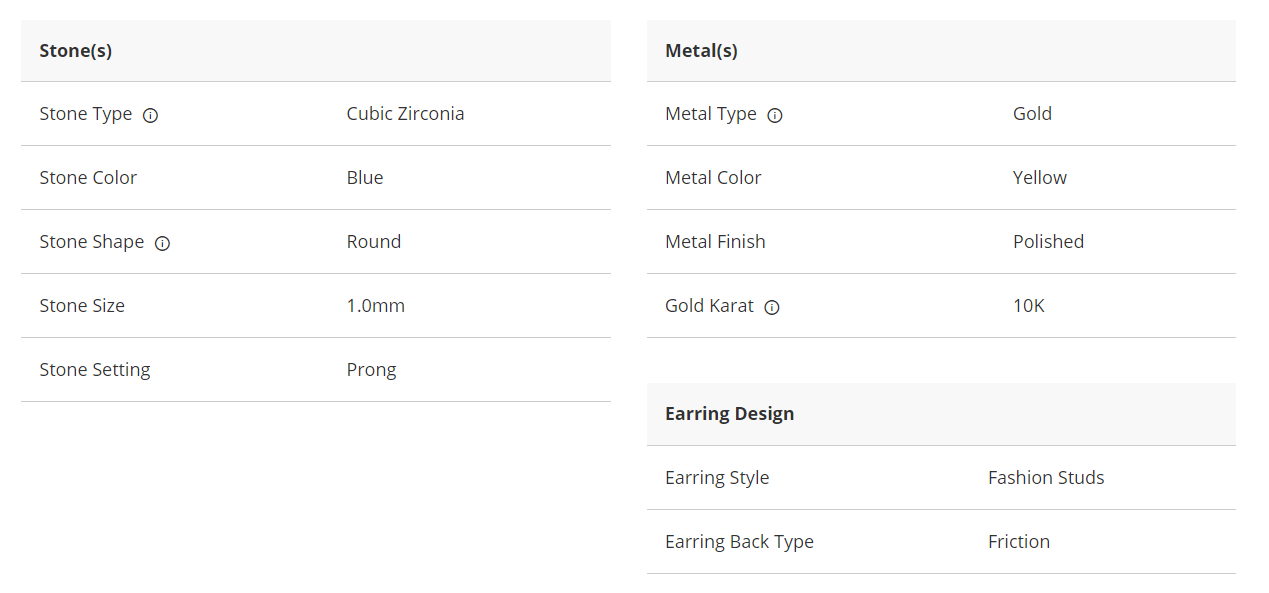Click the 1.0mm stone size value
Image resolution: width=1269 pixels, height=593 pixels.
pos(375,305)
